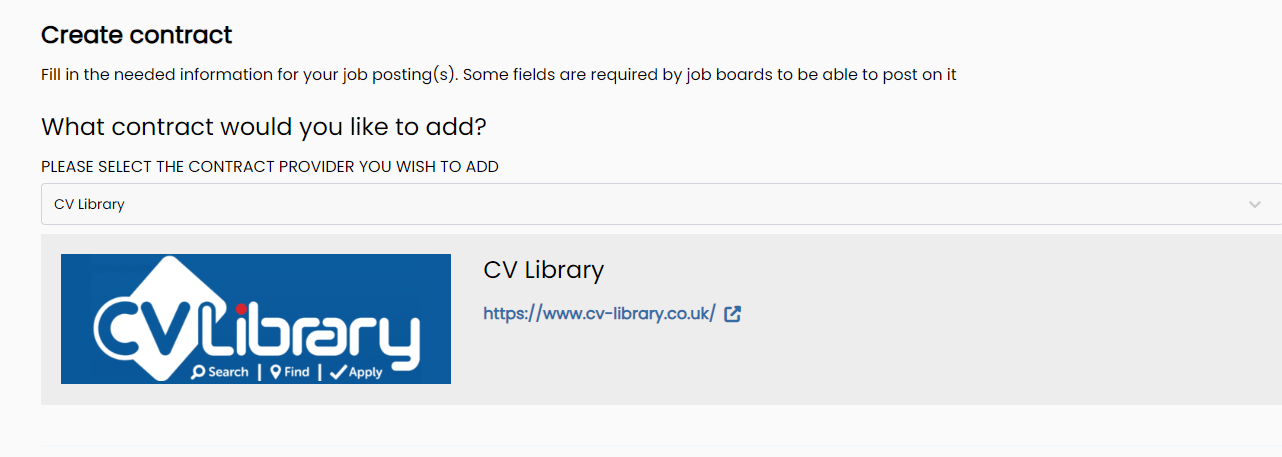Open the cv-library.co.uk website link
This screenshot has height=457, width=1282.
(x=599, y=313)
